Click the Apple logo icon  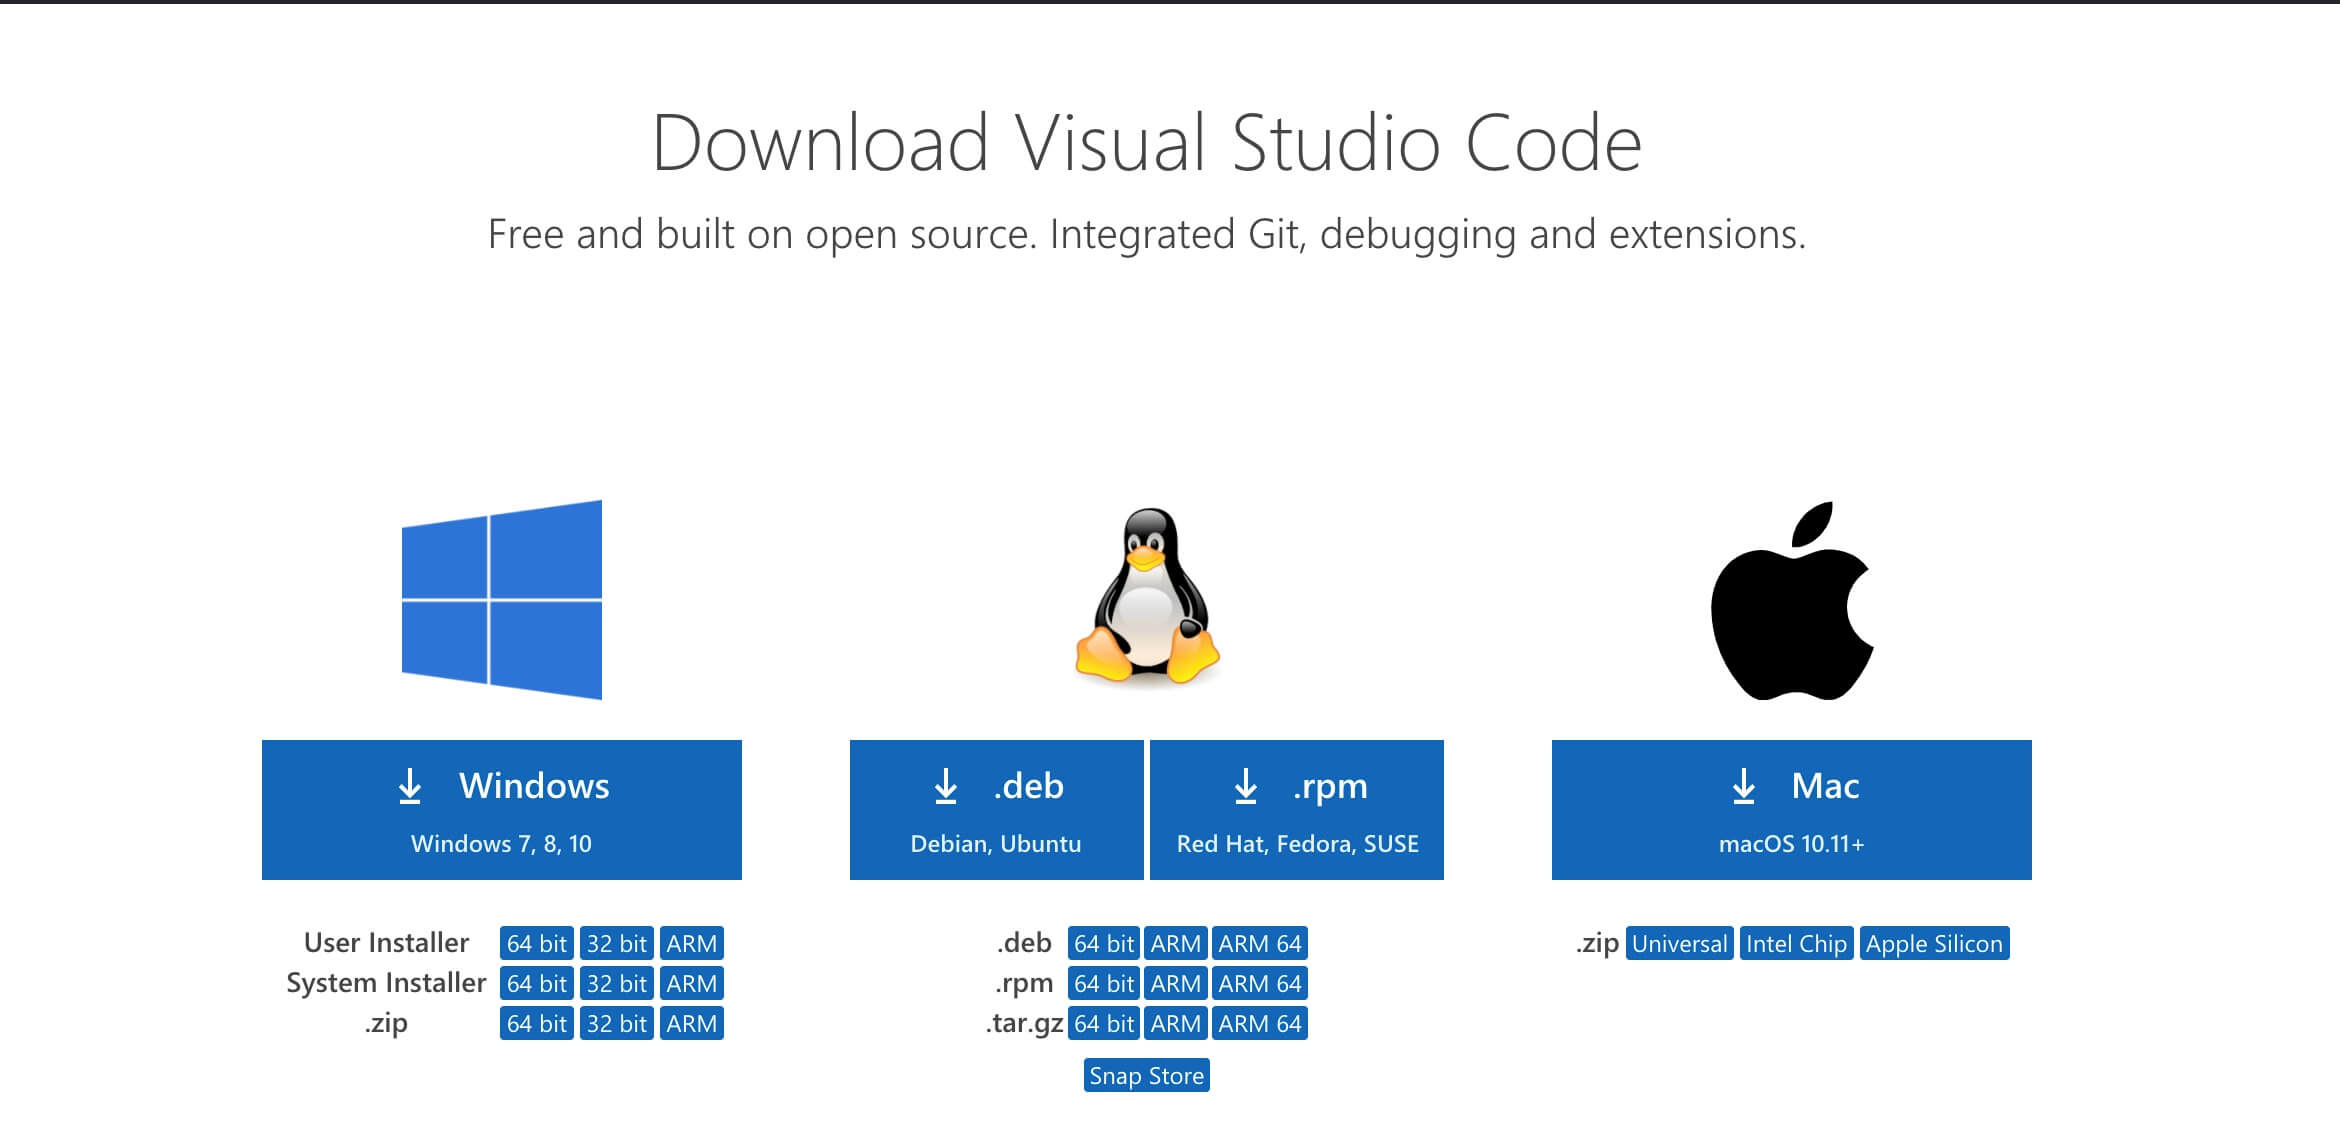(x=1792, y=600)
